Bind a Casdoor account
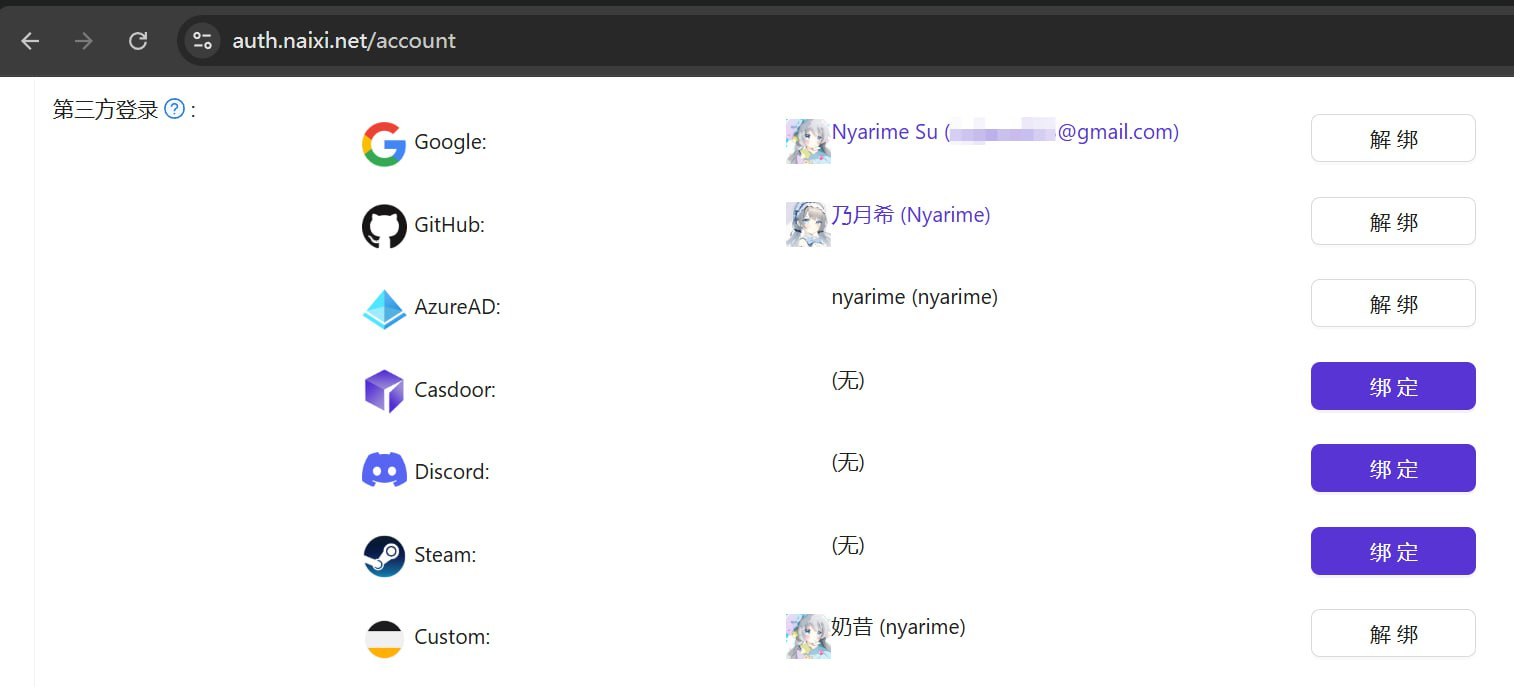 click(1392, 387)
